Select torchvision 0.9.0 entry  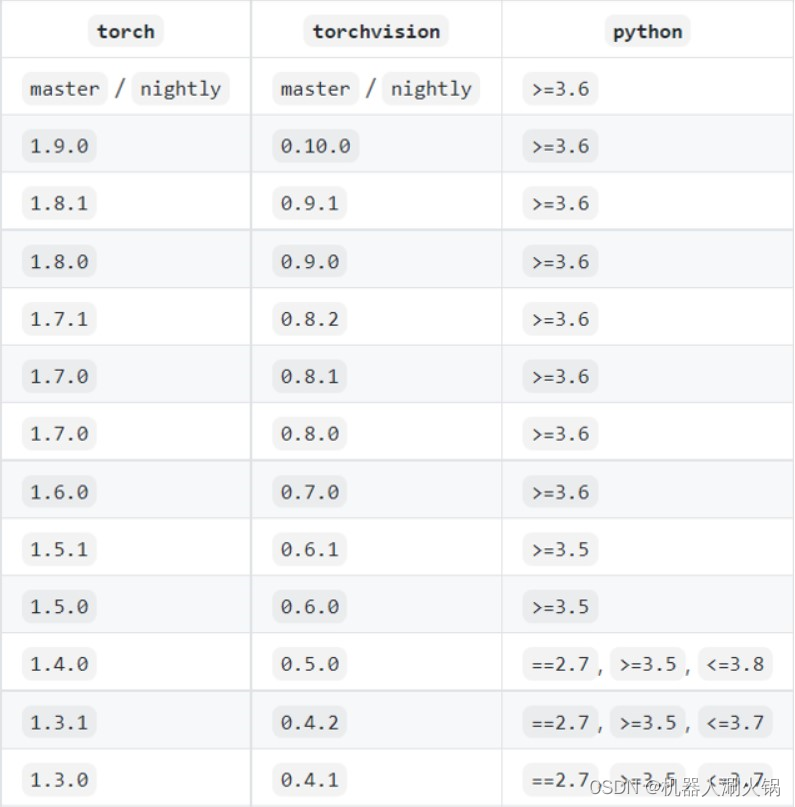pos(309,261)
